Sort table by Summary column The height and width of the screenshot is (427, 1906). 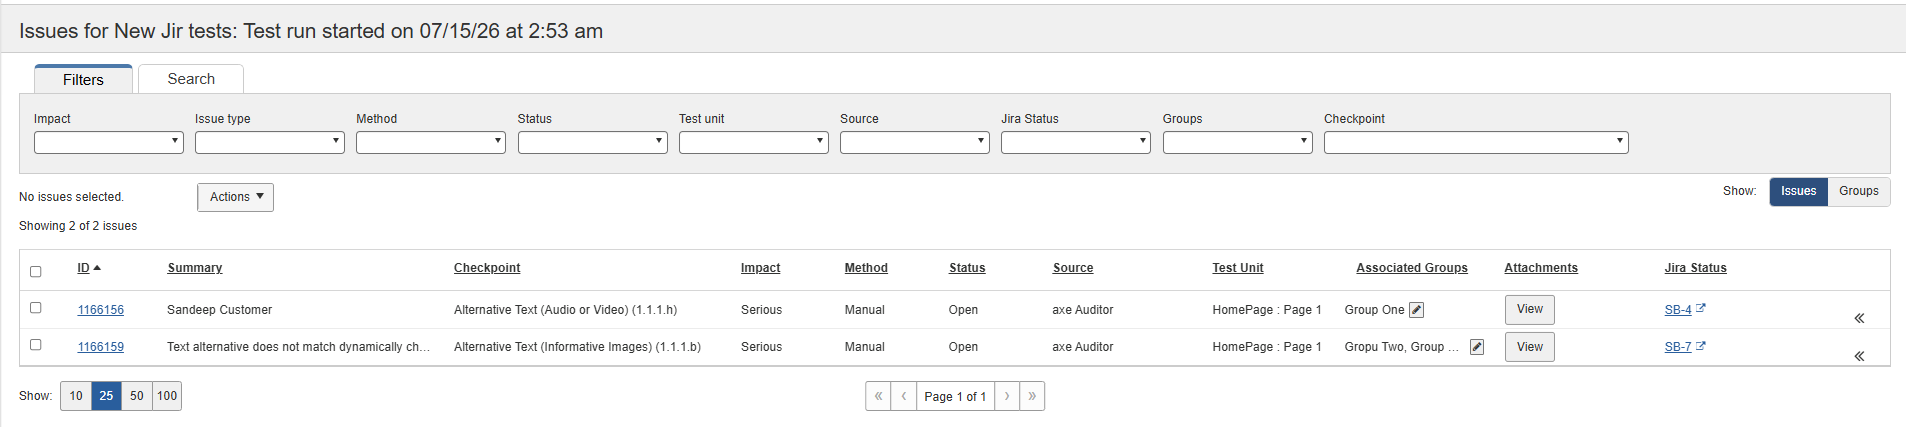(195, 268)
